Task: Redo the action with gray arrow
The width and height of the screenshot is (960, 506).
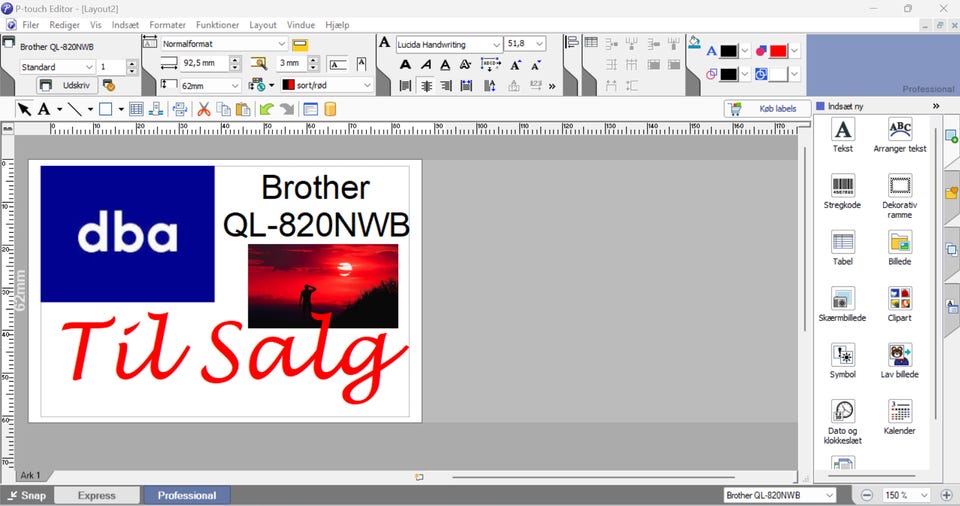Action: pos(287,109)
